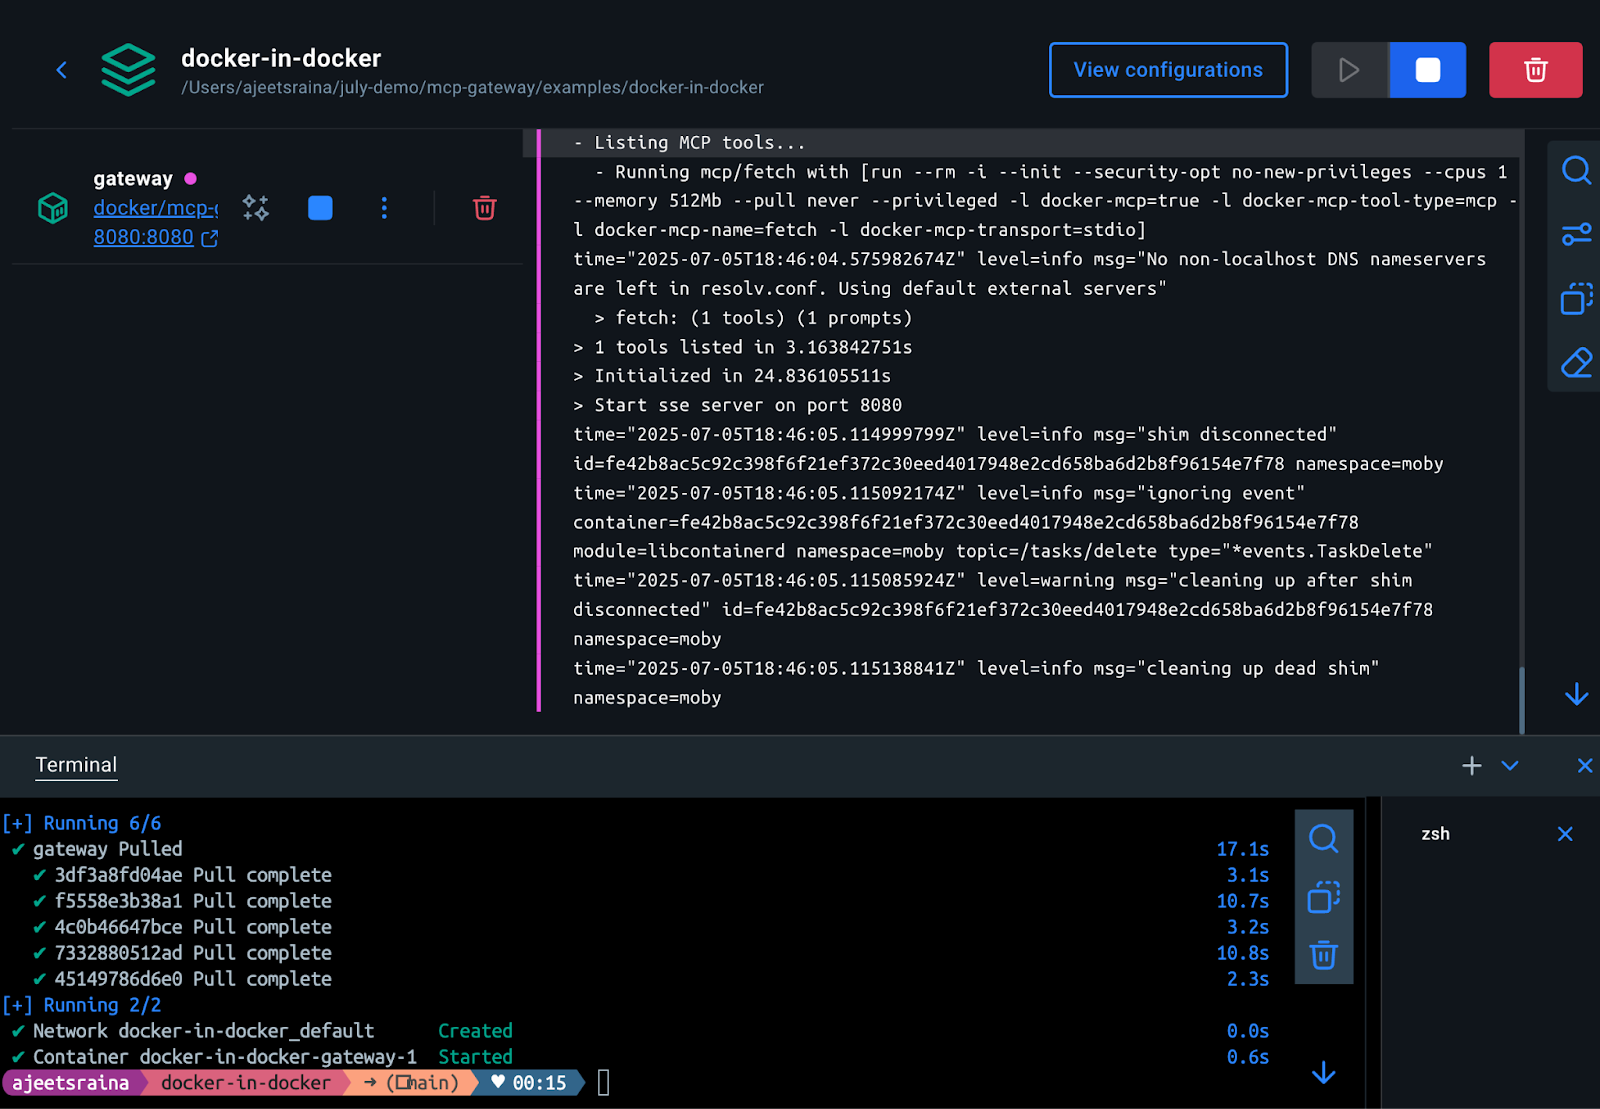This screenshot has width=1600, height=1109.
Task: Click the '1 tools listed in 3.163842751s' log line
Action: (742, 347)
